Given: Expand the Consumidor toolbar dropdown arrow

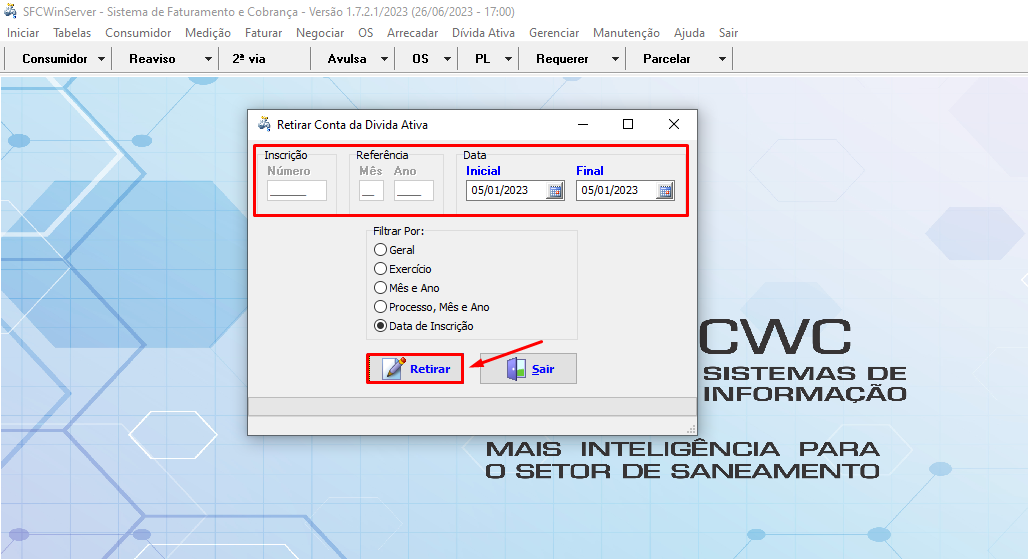Looking at the screenshot, I should (102, 59).
